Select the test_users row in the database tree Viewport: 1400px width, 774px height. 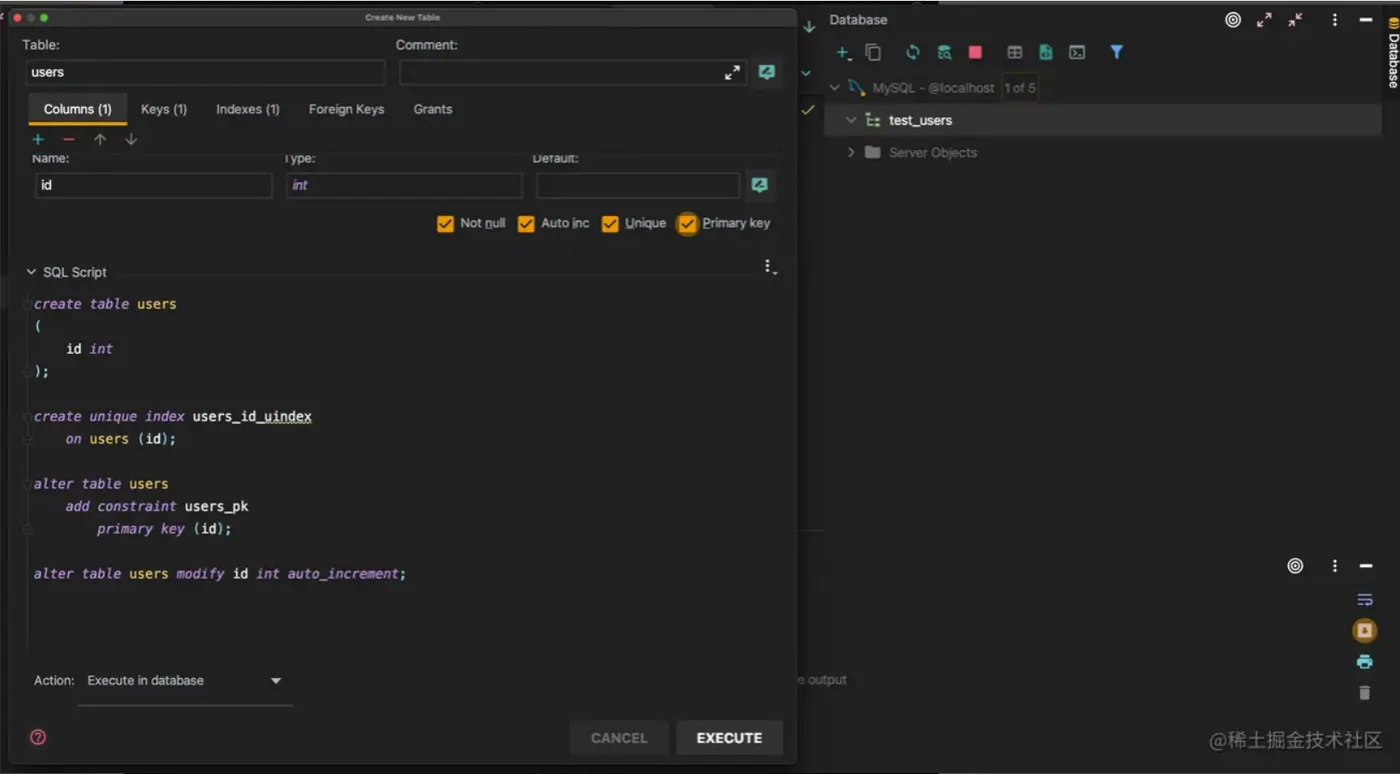click(1103, 120)
